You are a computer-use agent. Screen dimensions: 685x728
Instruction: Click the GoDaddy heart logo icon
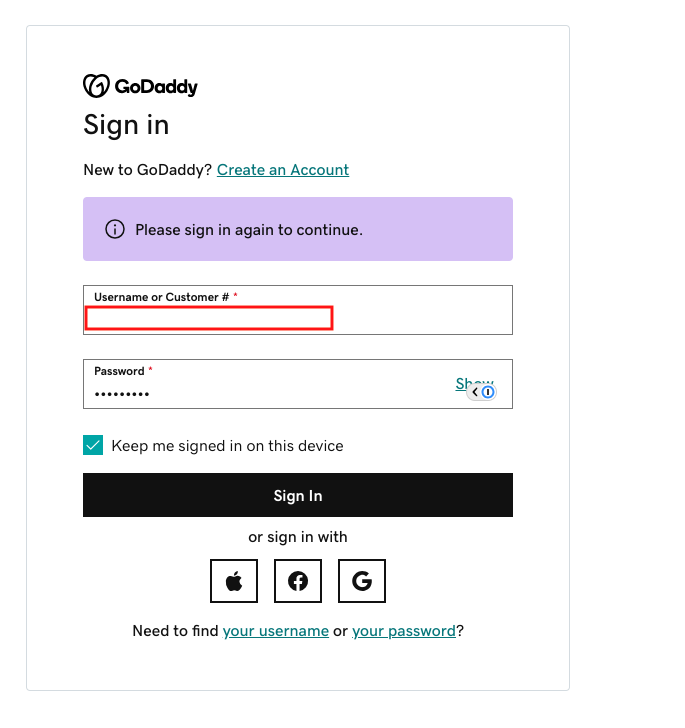pos(96,86)
